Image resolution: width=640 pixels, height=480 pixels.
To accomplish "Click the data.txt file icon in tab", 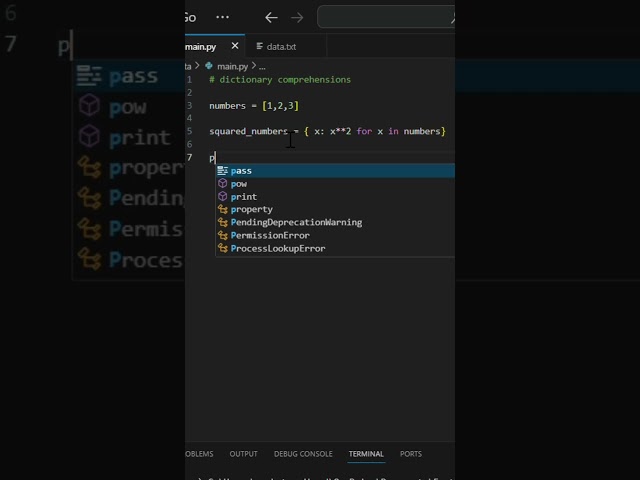I will [x=259, y=46].
